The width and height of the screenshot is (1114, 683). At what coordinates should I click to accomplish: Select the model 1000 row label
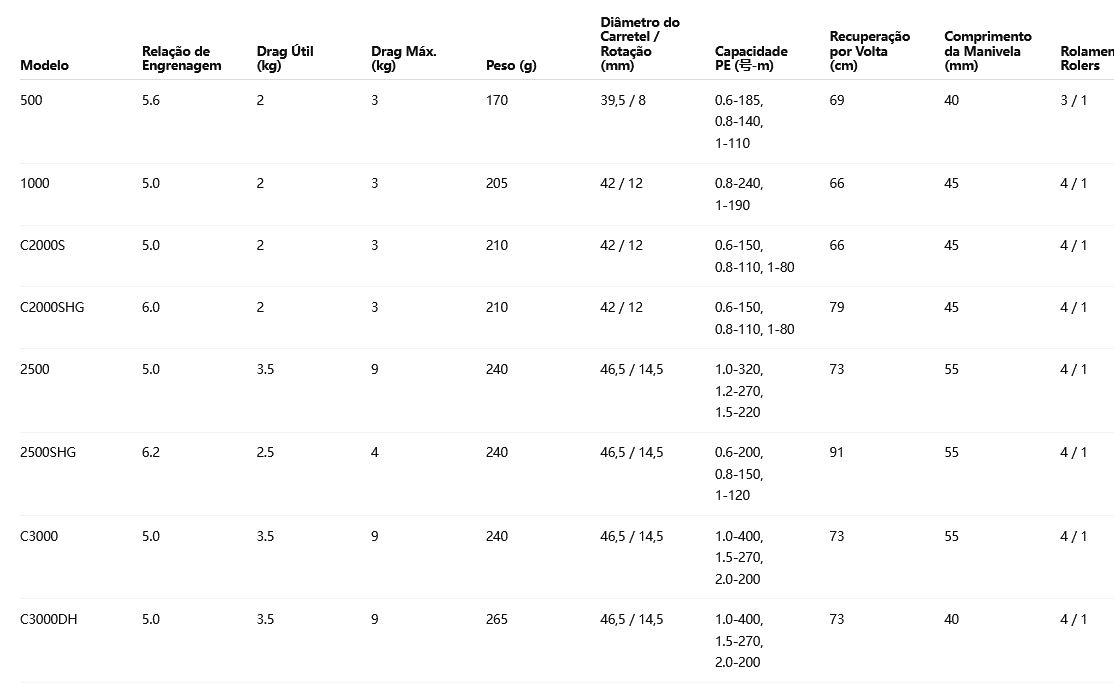click(x=34, y=183)
